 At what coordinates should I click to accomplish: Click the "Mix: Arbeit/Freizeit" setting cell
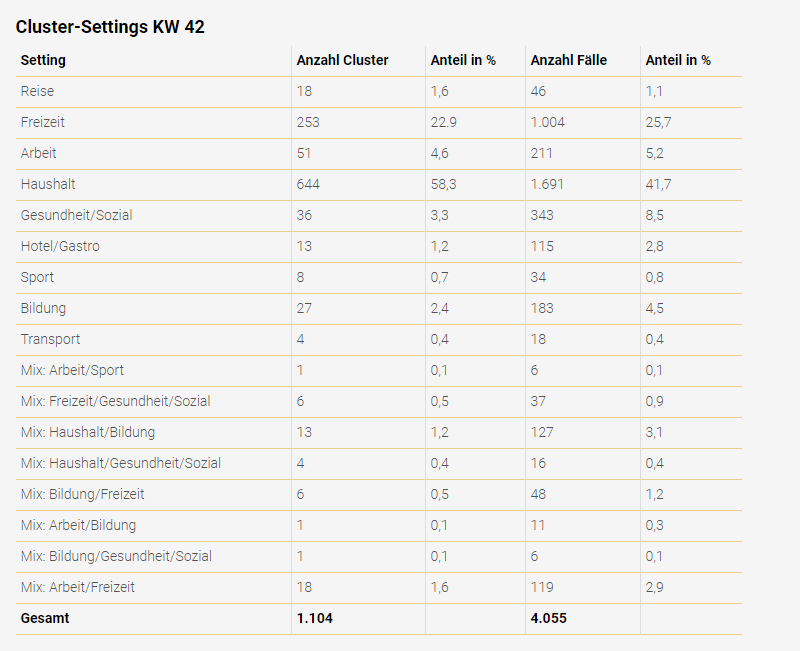(78, 587)
